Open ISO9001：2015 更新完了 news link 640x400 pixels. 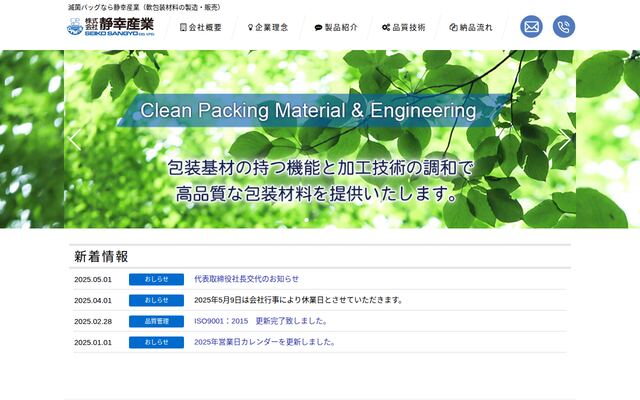(261, 321)
